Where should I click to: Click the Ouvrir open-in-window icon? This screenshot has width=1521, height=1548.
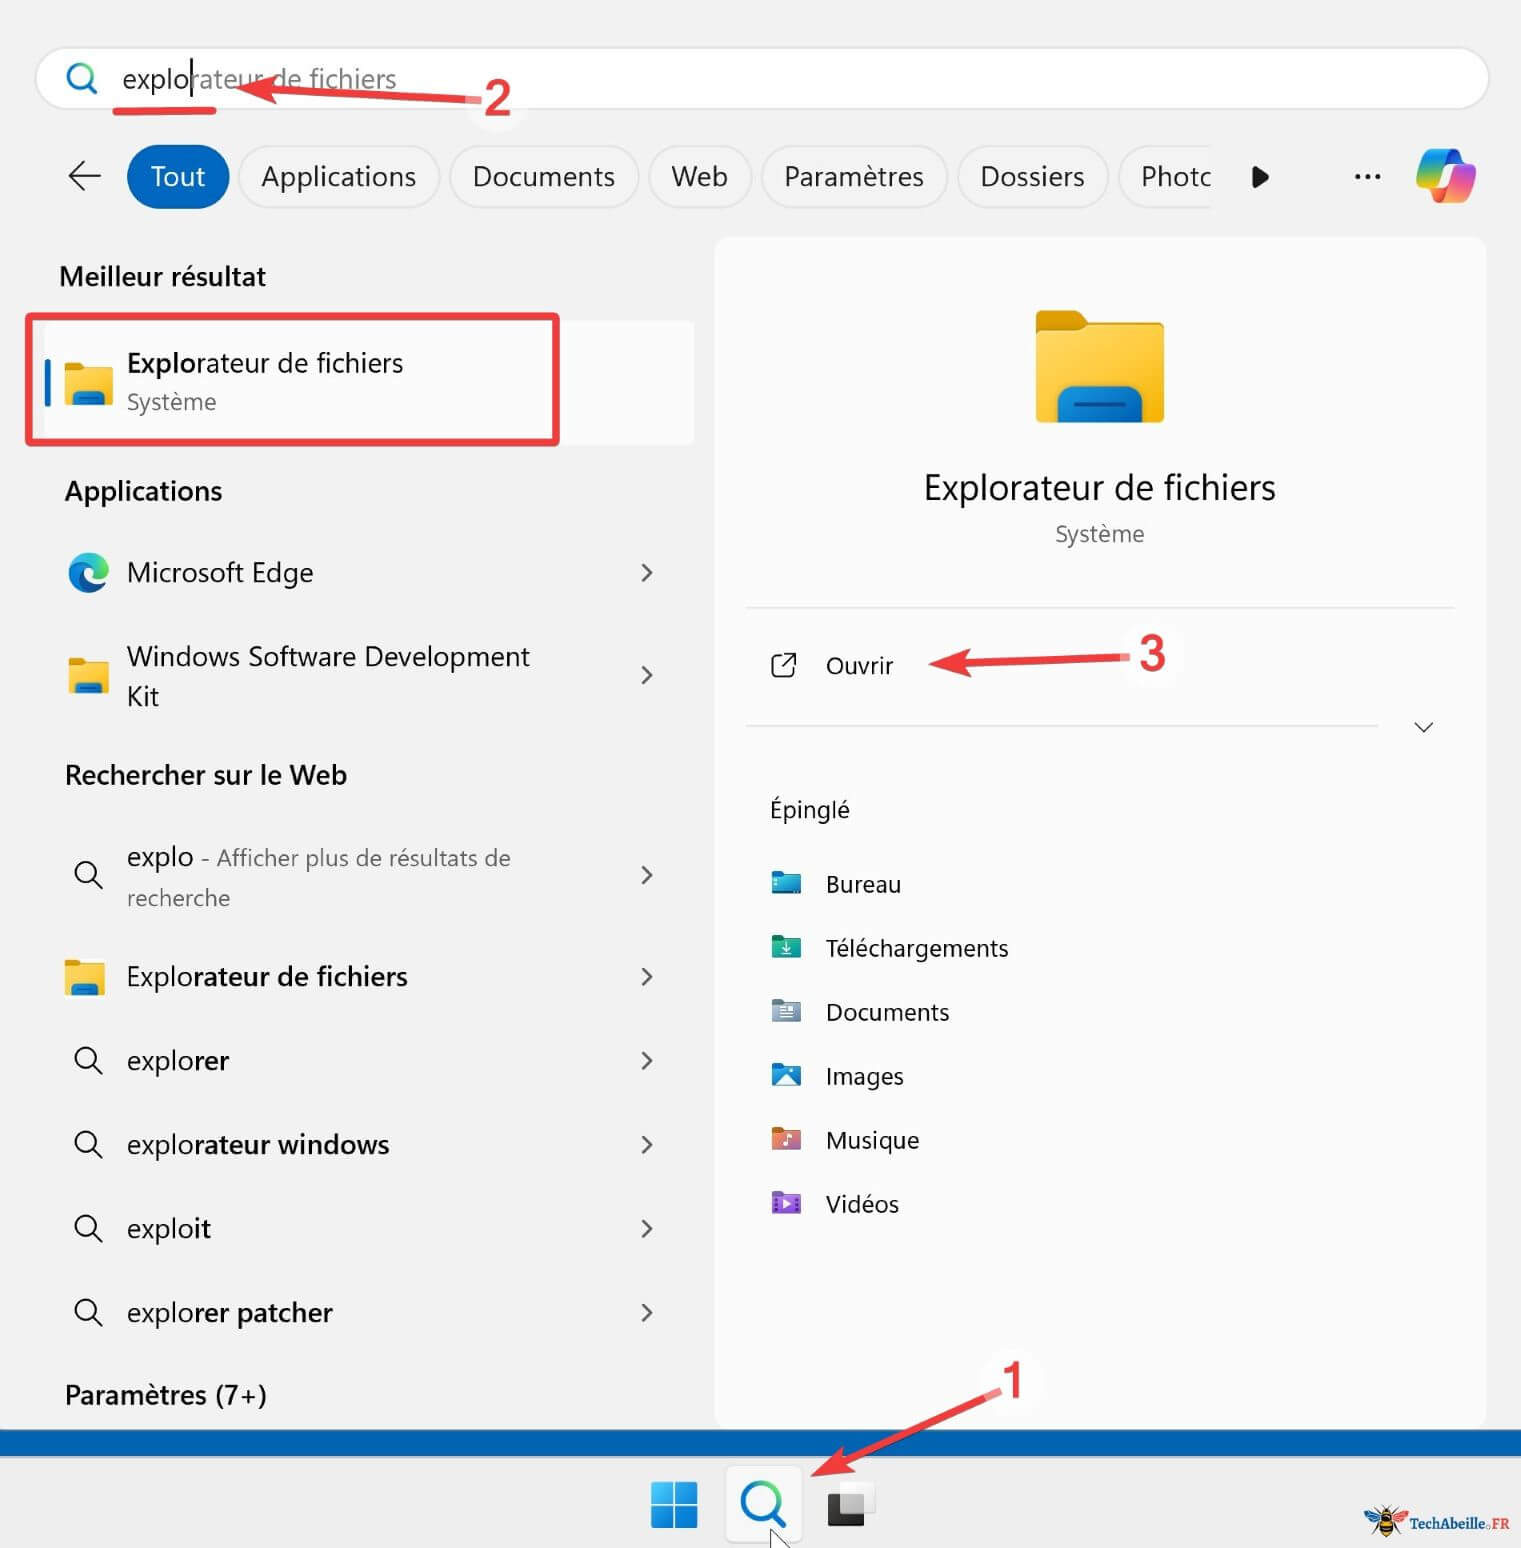click(x=784, y=666)
